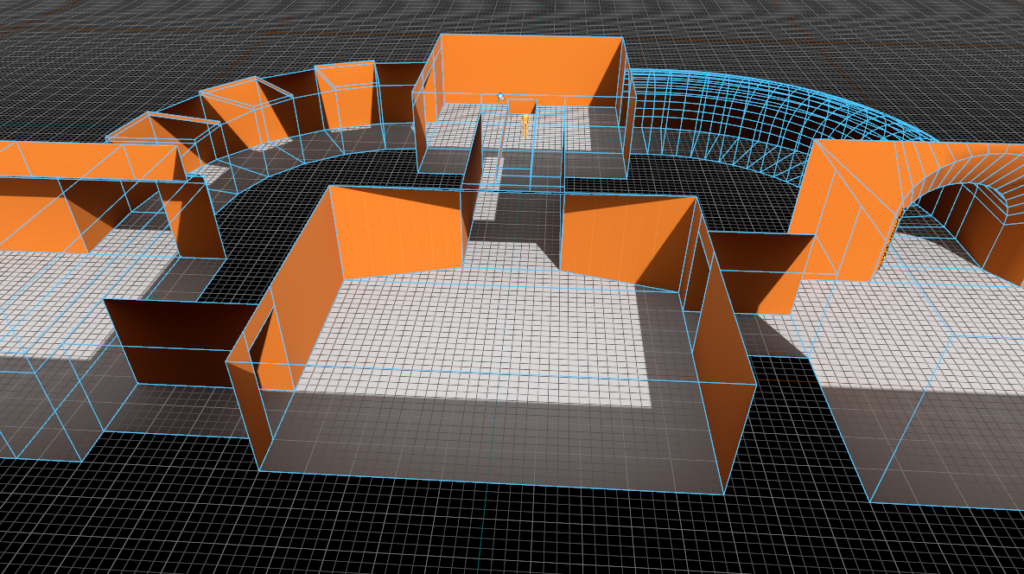Select the small orange doorway block behind mannequin
This screenshot has height=574, width=1024.
click(521, 105)
